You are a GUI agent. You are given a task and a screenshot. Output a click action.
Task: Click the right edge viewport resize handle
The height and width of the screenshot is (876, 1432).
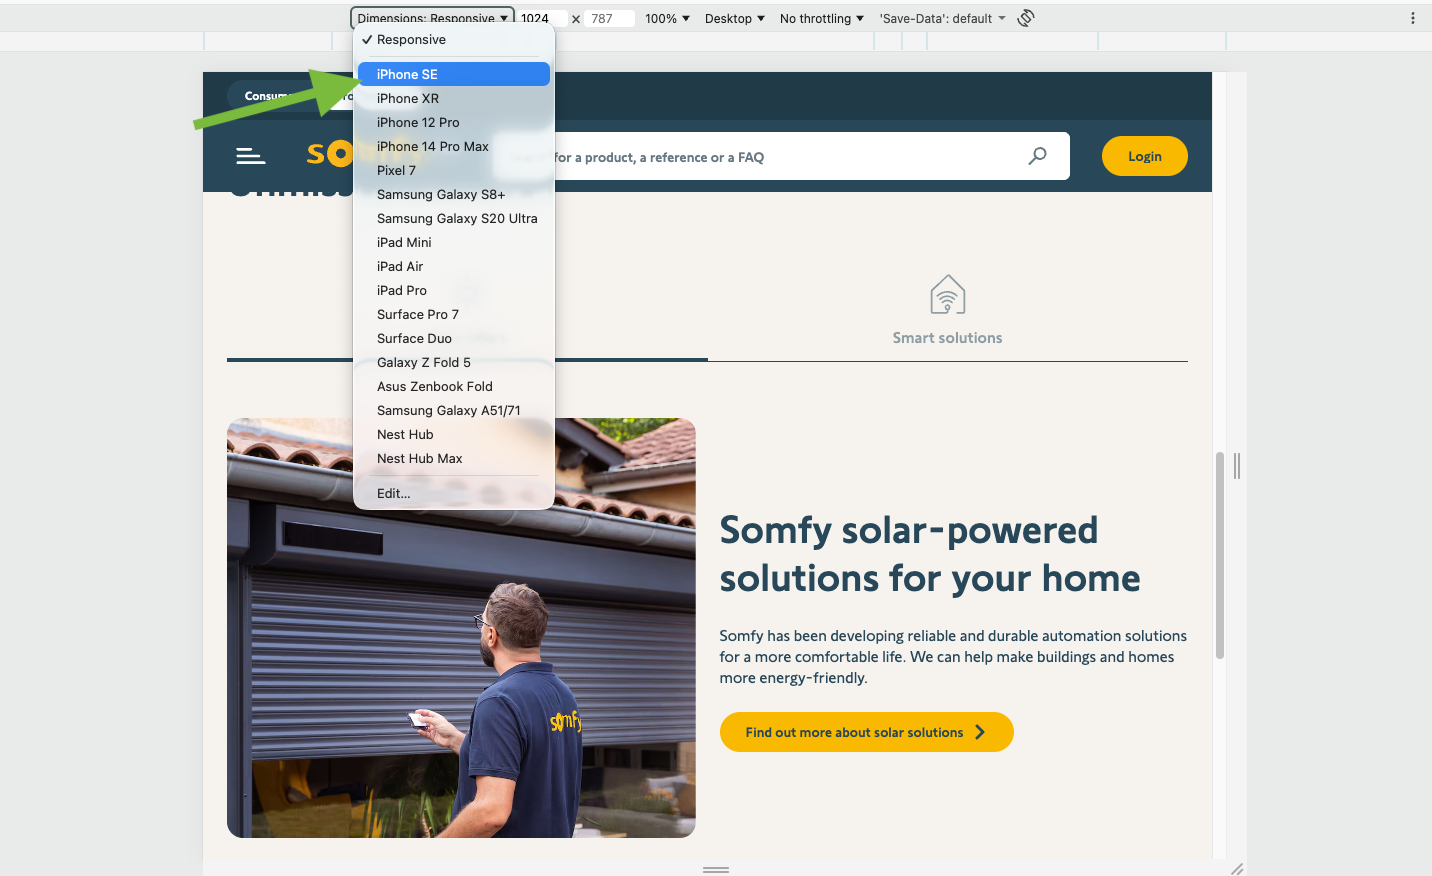[1237, 466]
